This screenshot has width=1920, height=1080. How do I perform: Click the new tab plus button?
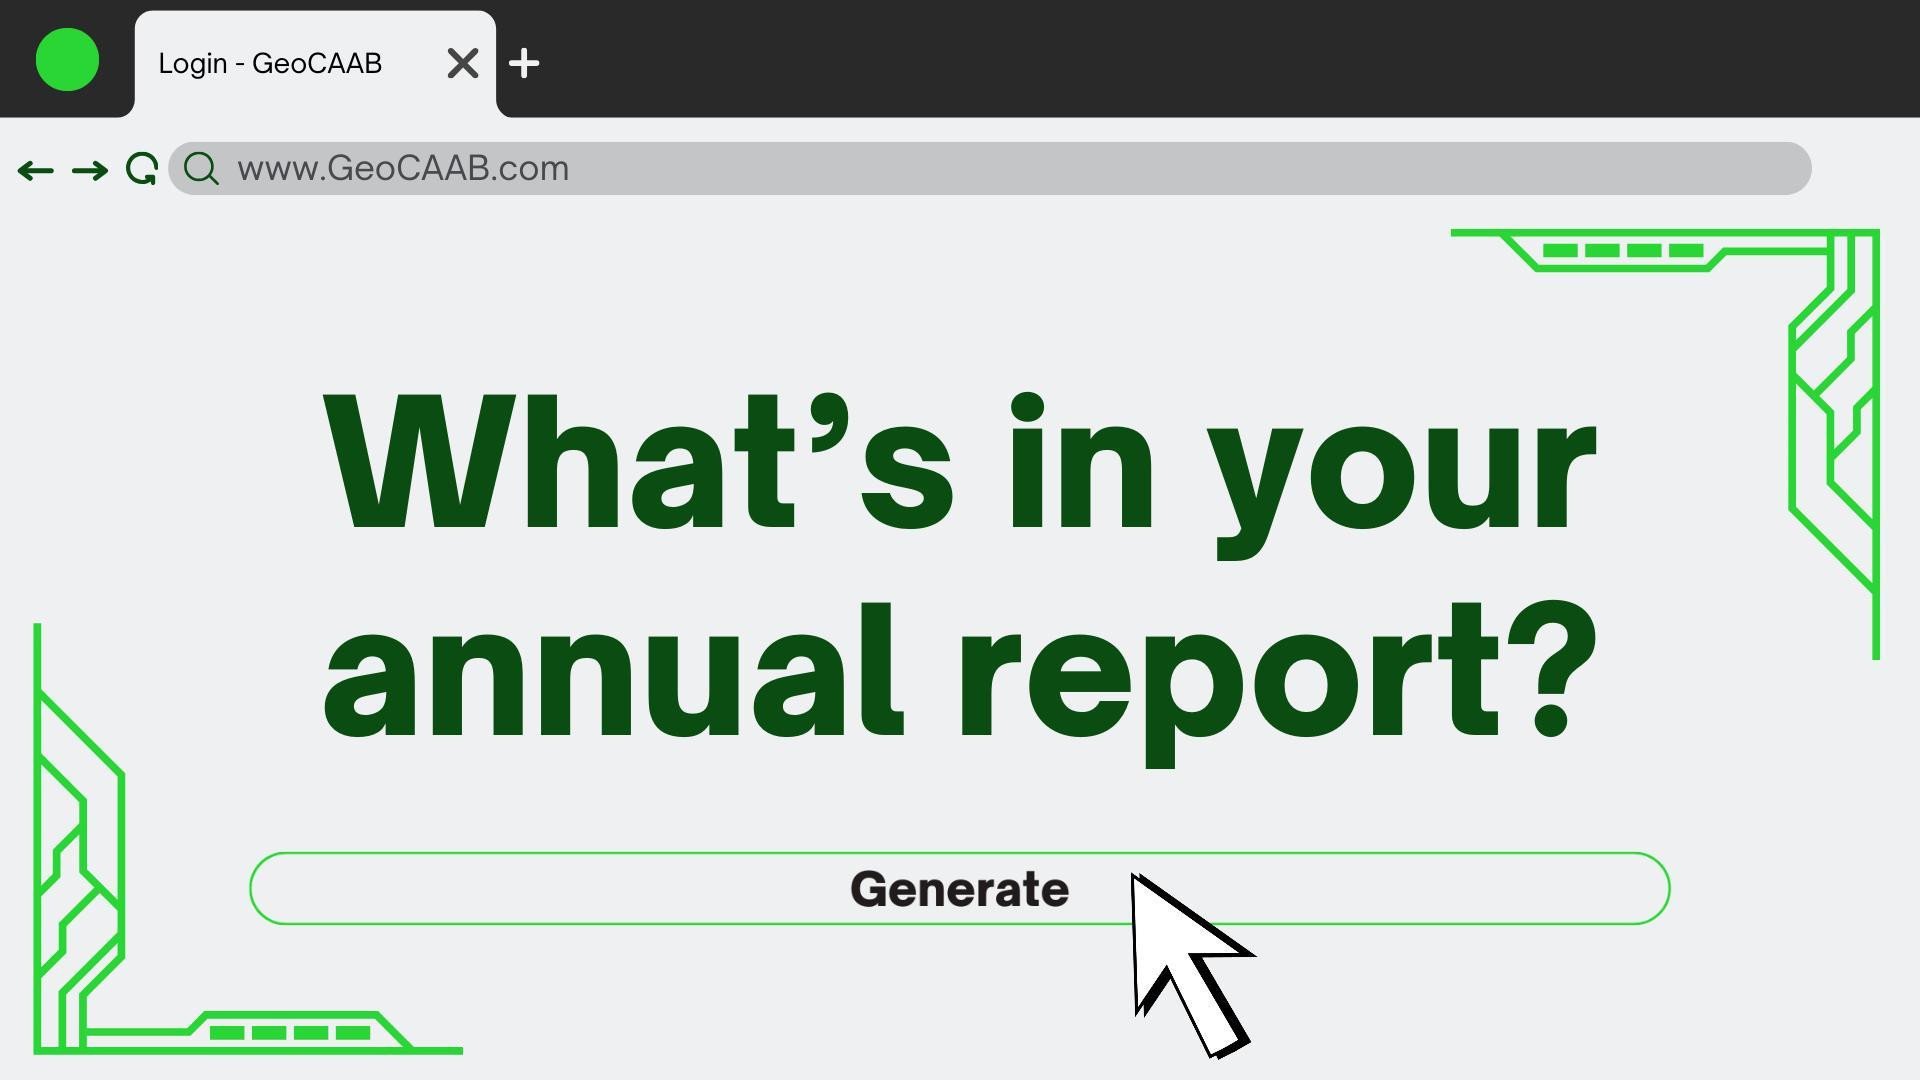click(526, 62)
